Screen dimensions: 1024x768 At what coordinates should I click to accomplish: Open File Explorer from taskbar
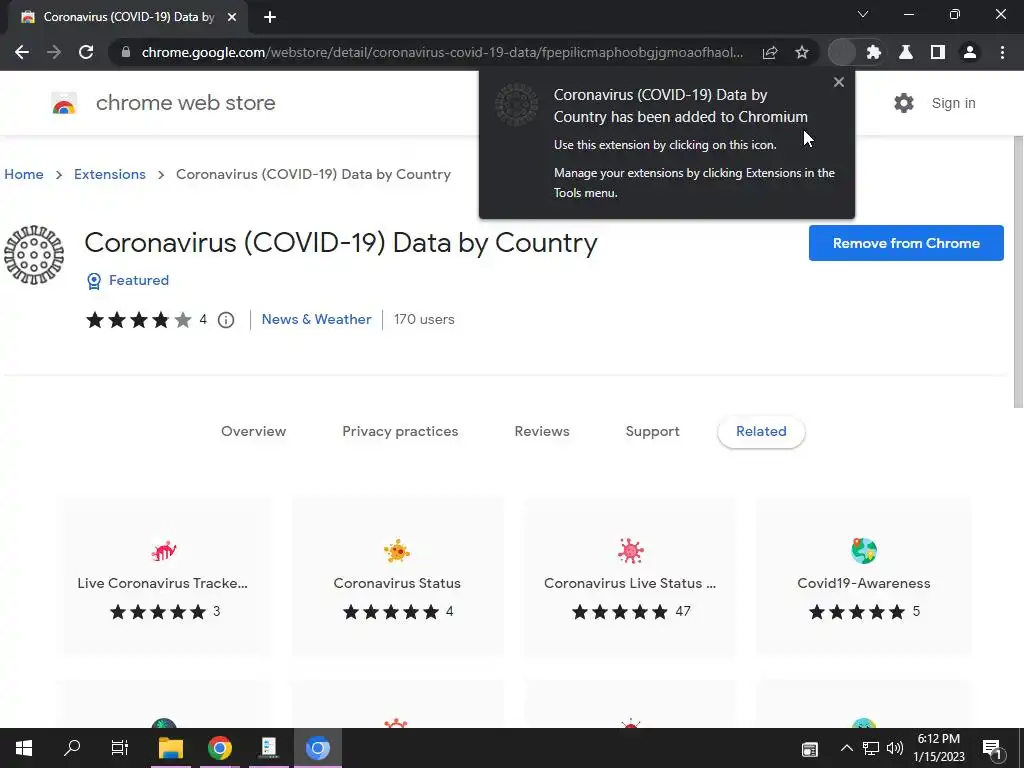171,748
